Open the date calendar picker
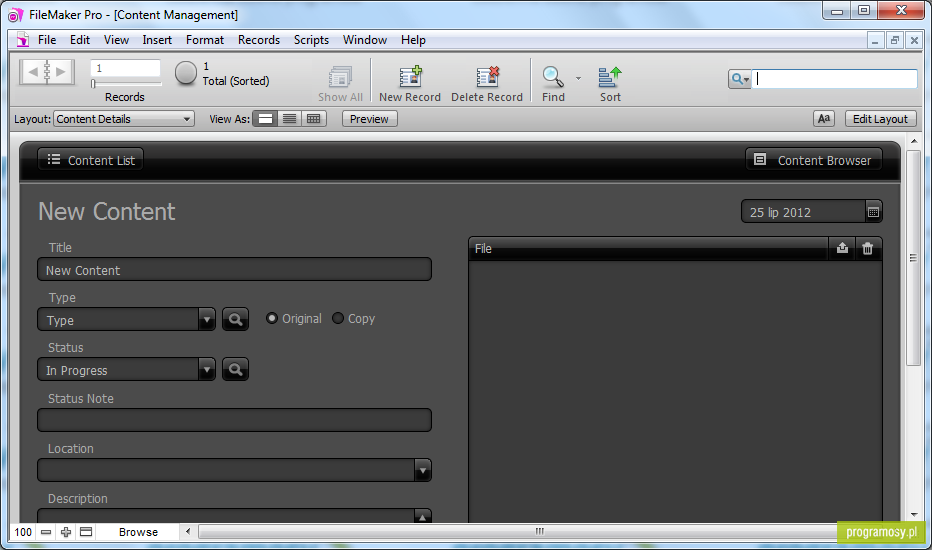 (873, 212)
